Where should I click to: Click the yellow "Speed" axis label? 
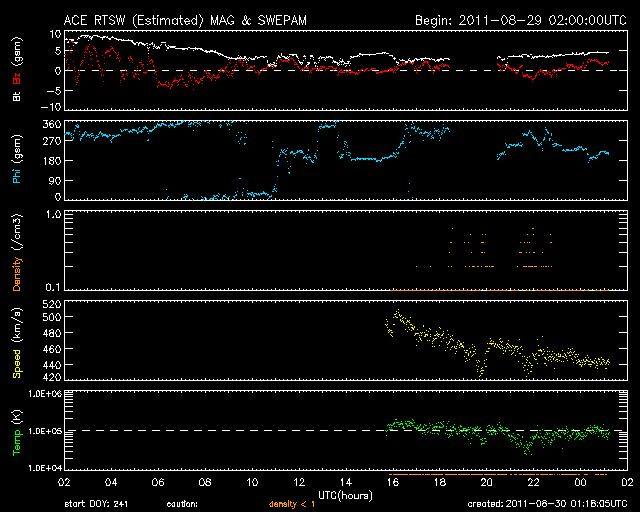17,364
